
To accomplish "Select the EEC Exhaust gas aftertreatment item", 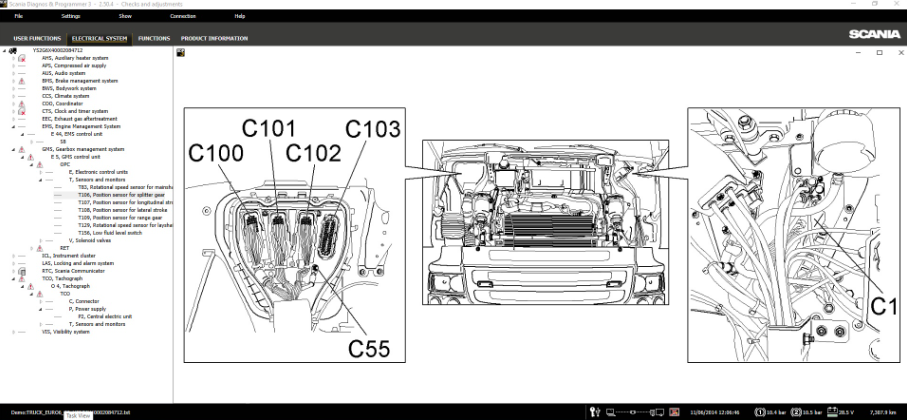I will [x=79, y=119].
